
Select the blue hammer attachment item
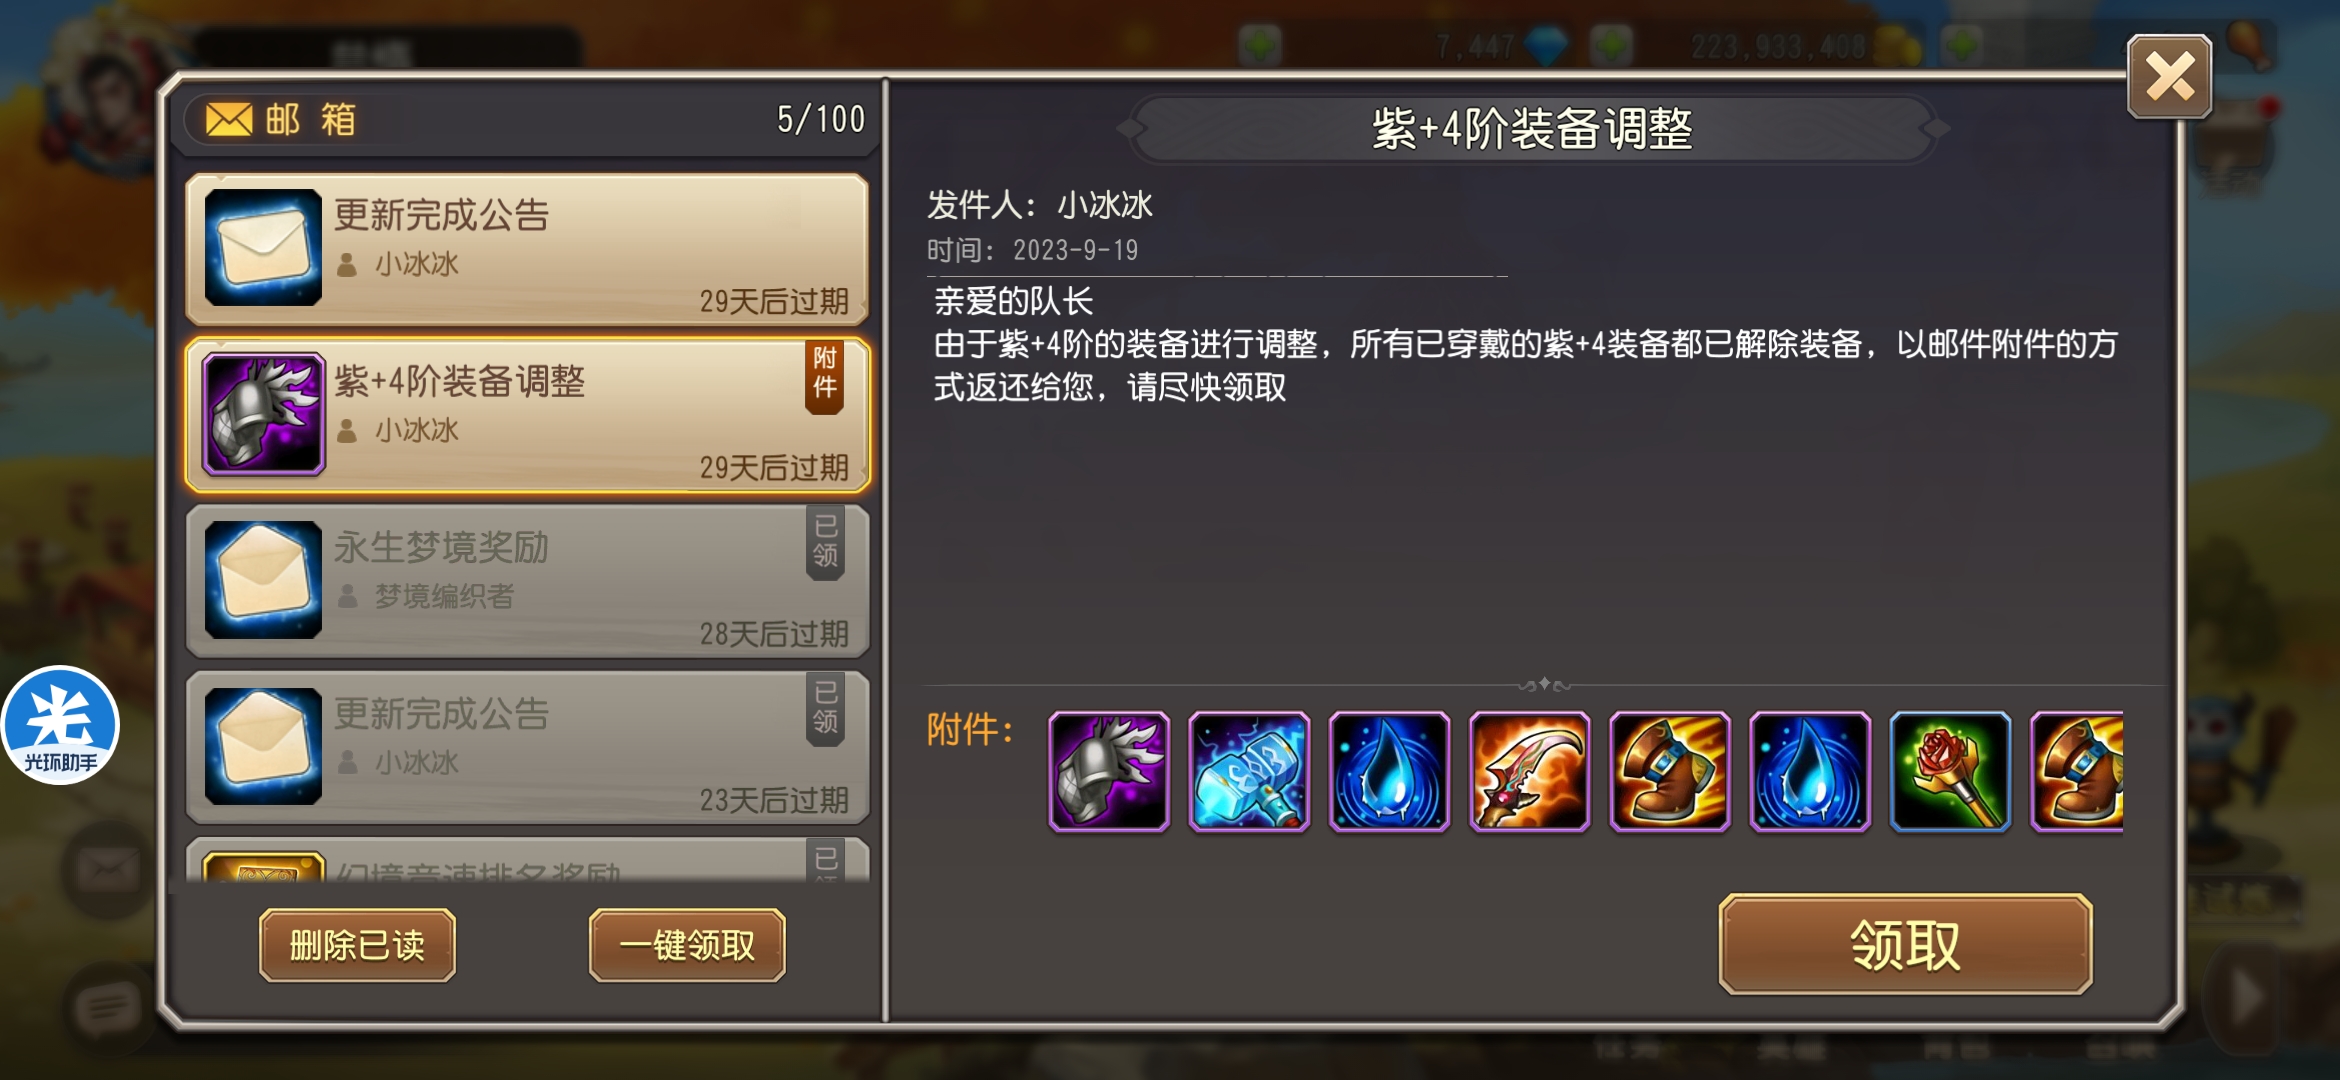pos(1249,771)
